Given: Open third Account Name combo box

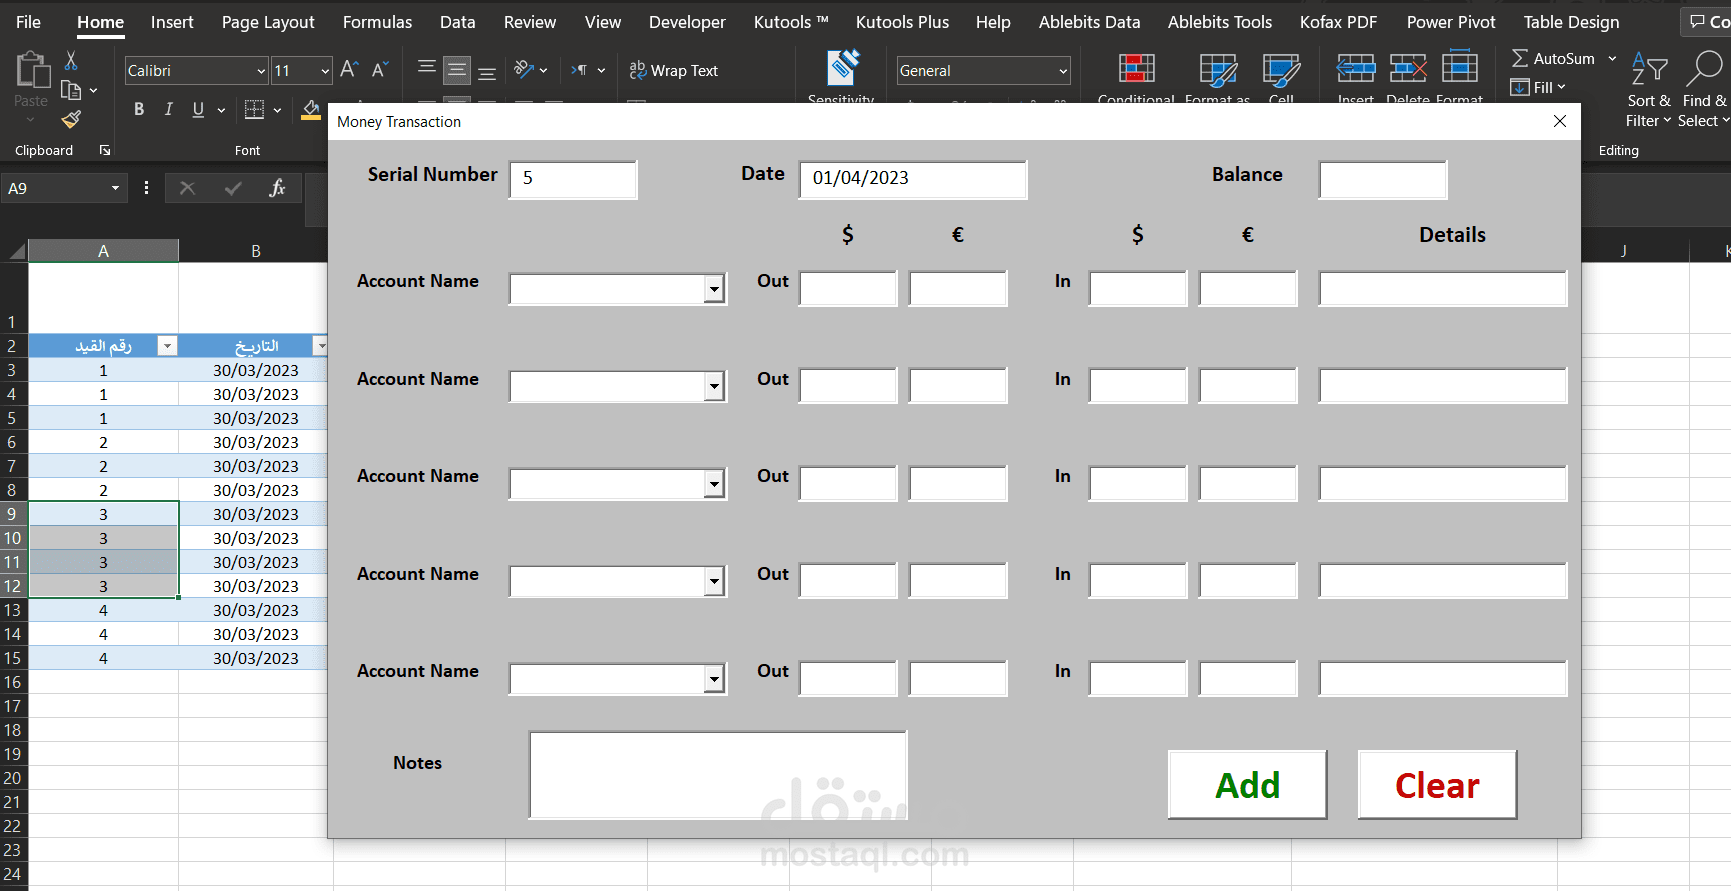Looking at the screenshot, I should pos(714,484).
